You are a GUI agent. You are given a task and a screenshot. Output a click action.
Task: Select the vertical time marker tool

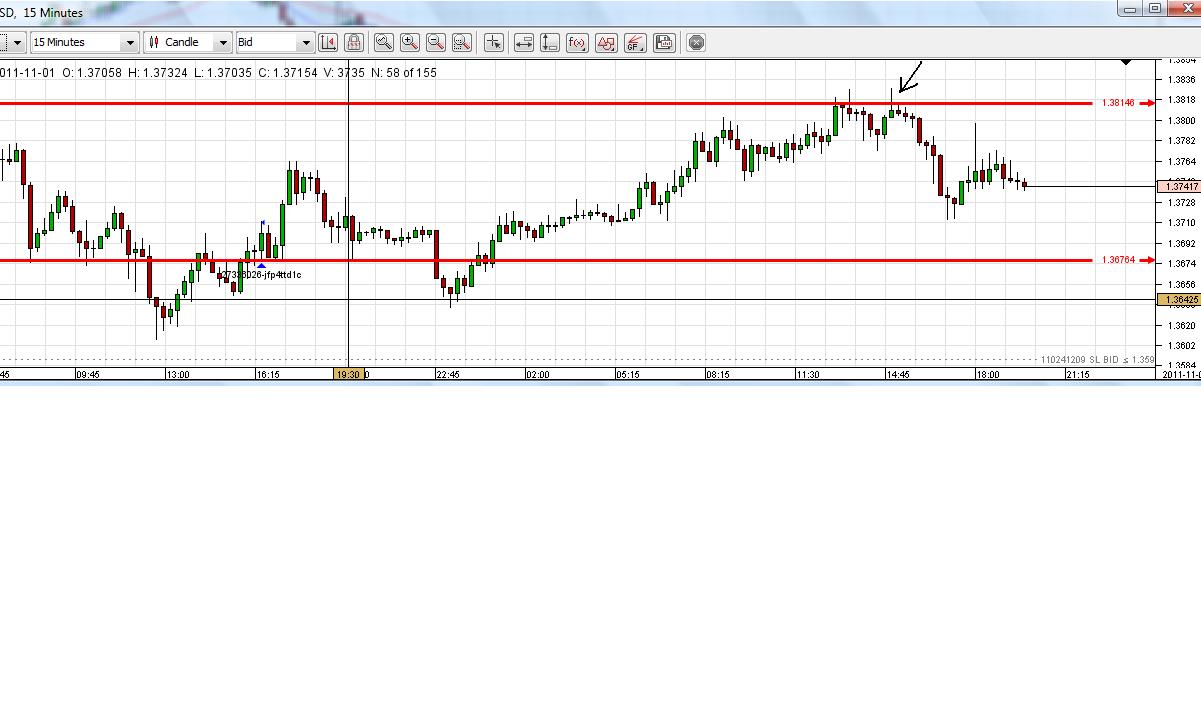click(x=549, y=42)
